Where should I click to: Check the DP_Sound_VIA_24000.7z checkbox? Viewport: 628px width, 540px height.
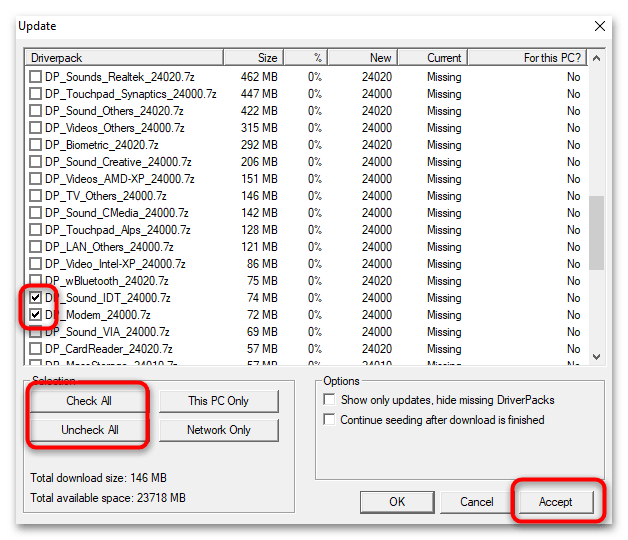[x=36, y=332]
